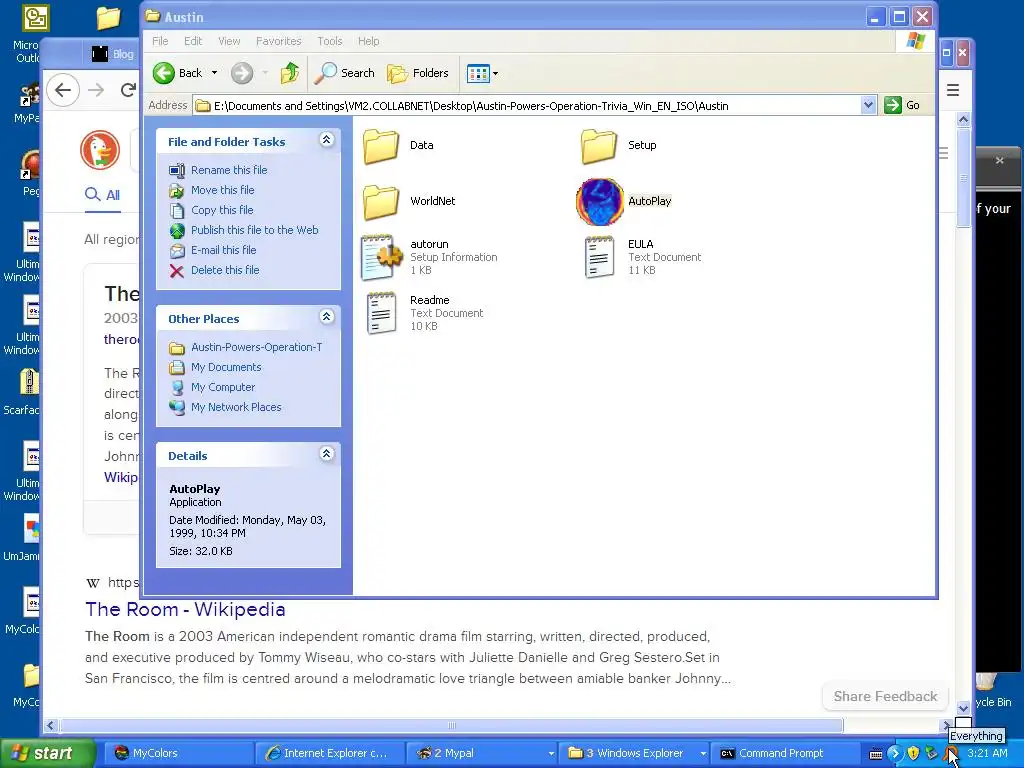The image size is (1024, 768).
Task: Click the Share Feedback button
Action: (x=885, y=697)
